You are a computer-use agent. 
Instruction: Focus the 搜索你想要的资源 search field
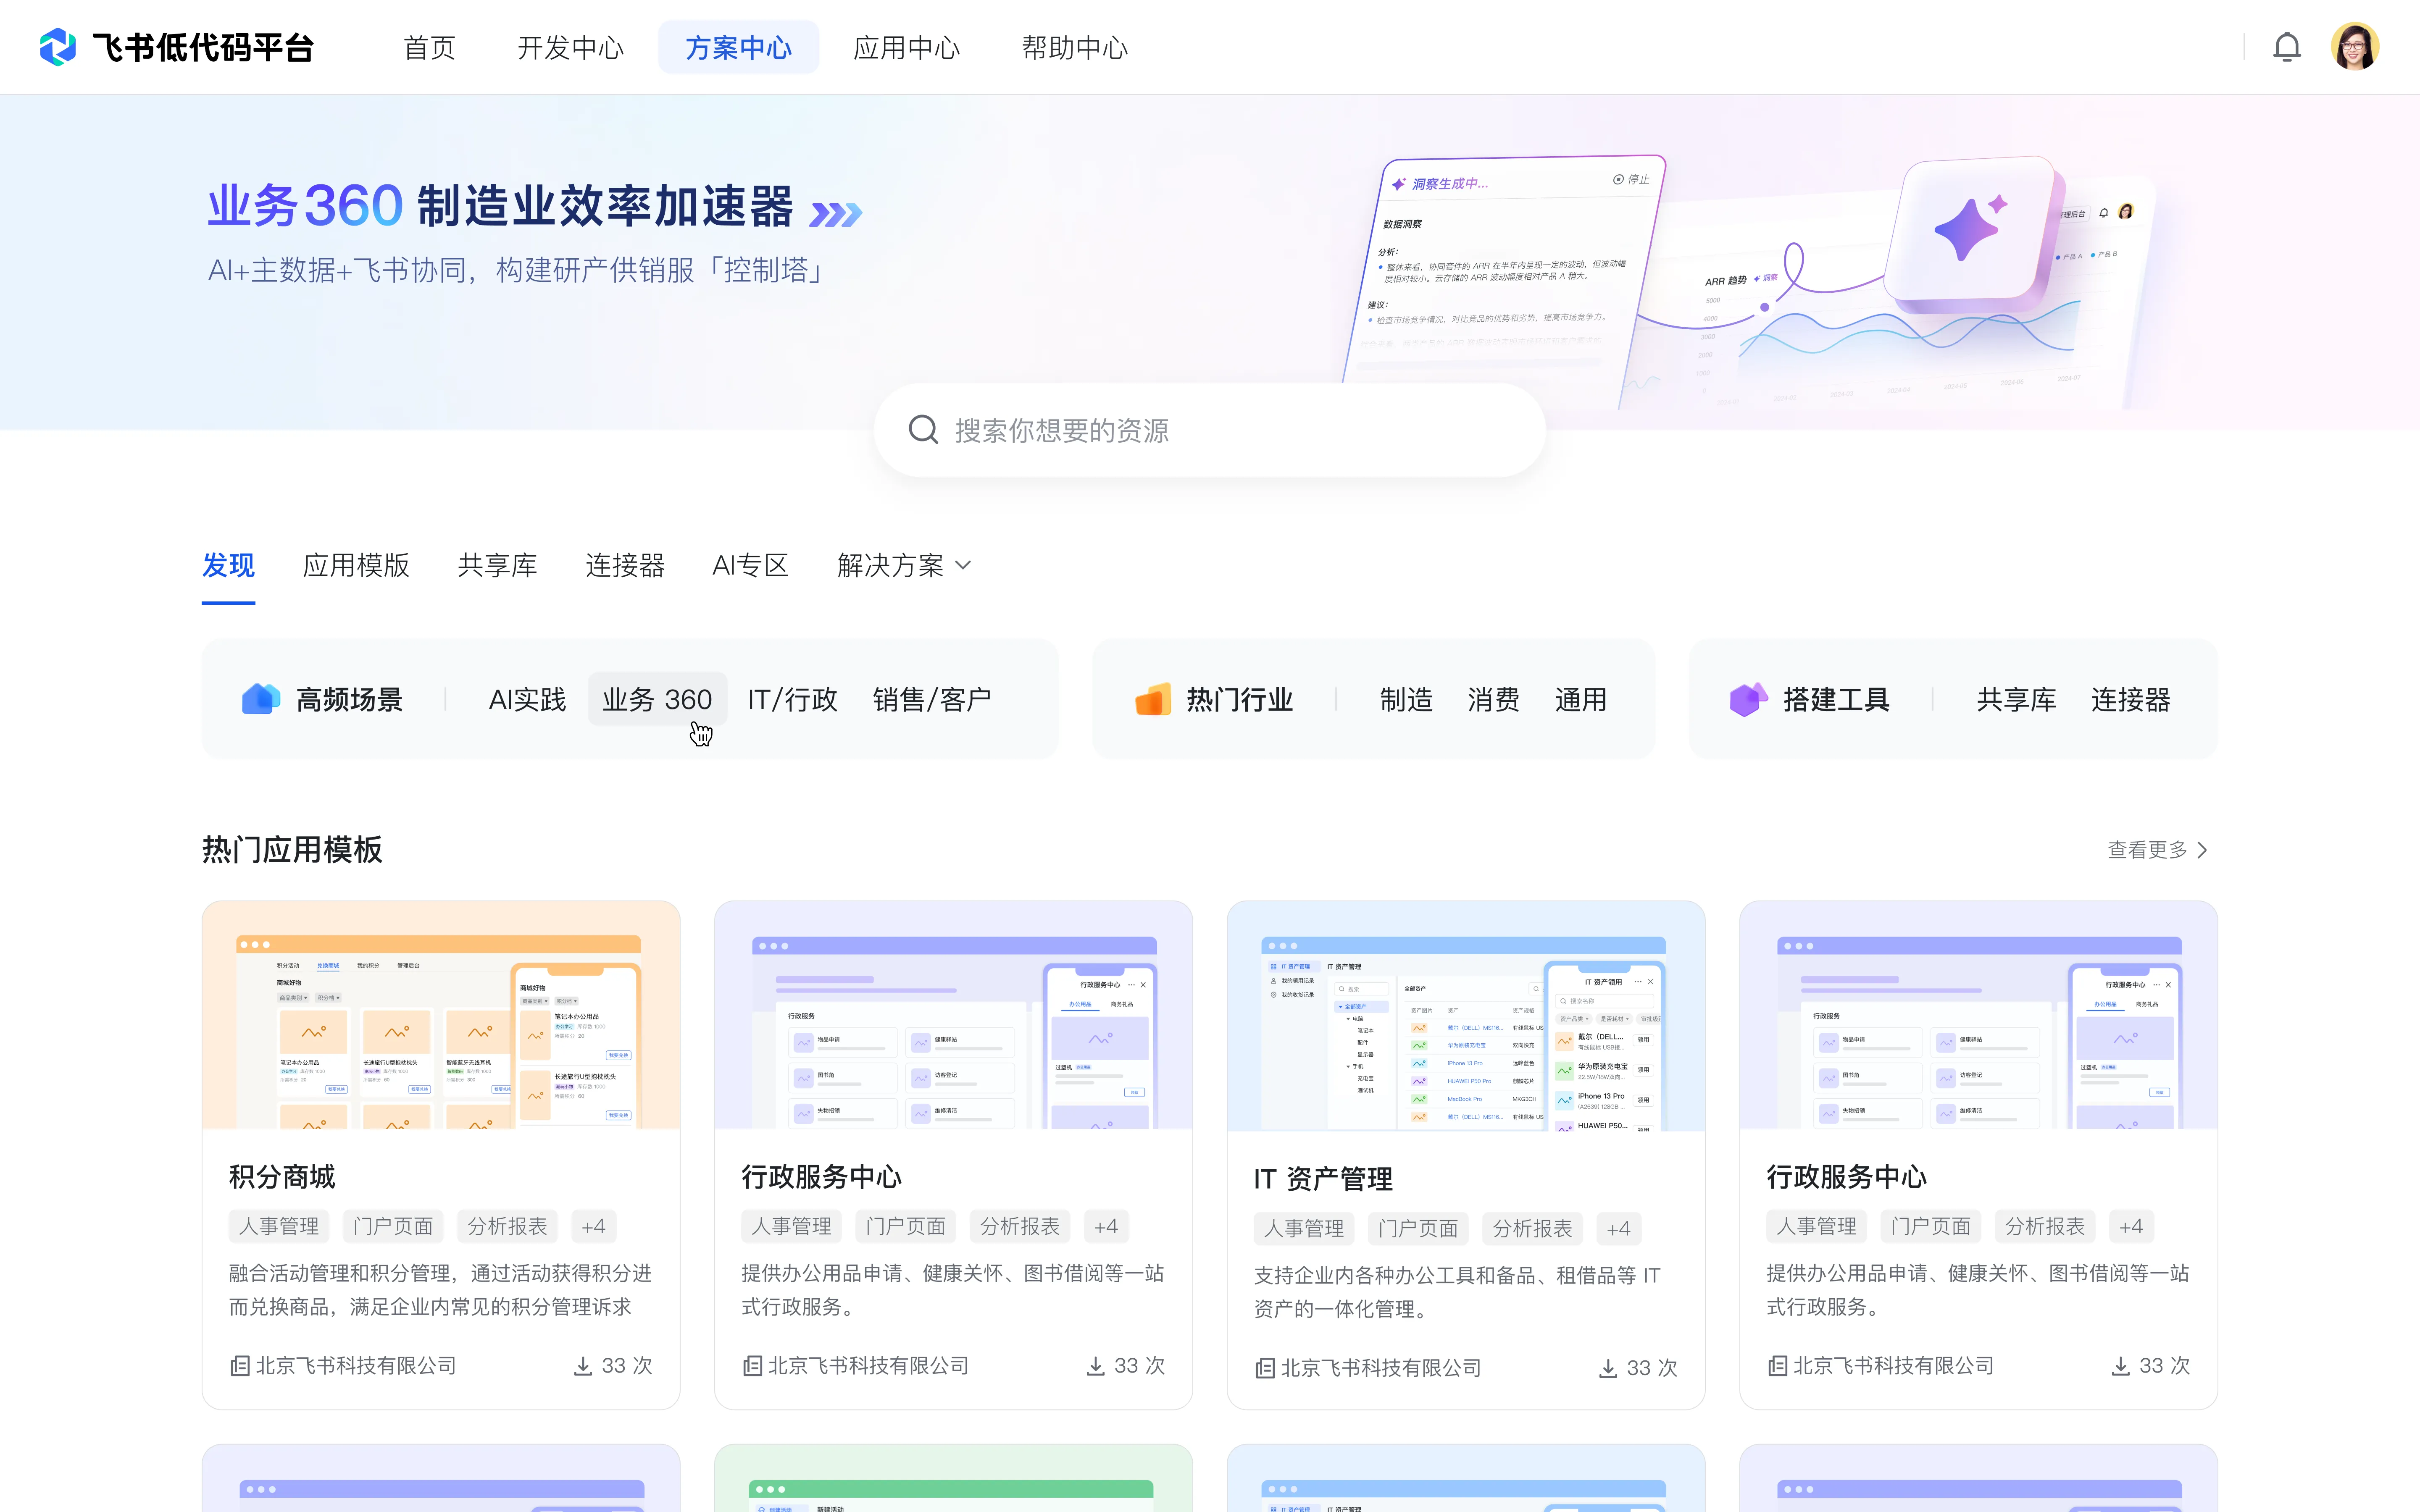click(x=1209, y=430)
